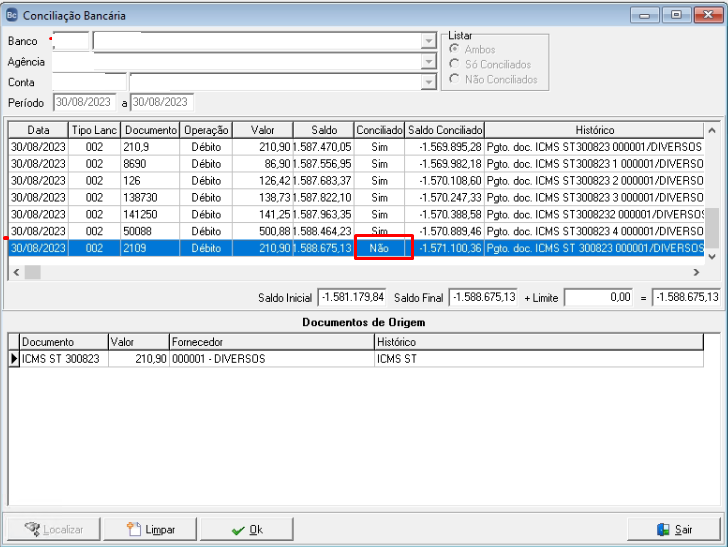
Task: Select the row with document 8690
Action: pyautogui.click(x=356, y=163)
